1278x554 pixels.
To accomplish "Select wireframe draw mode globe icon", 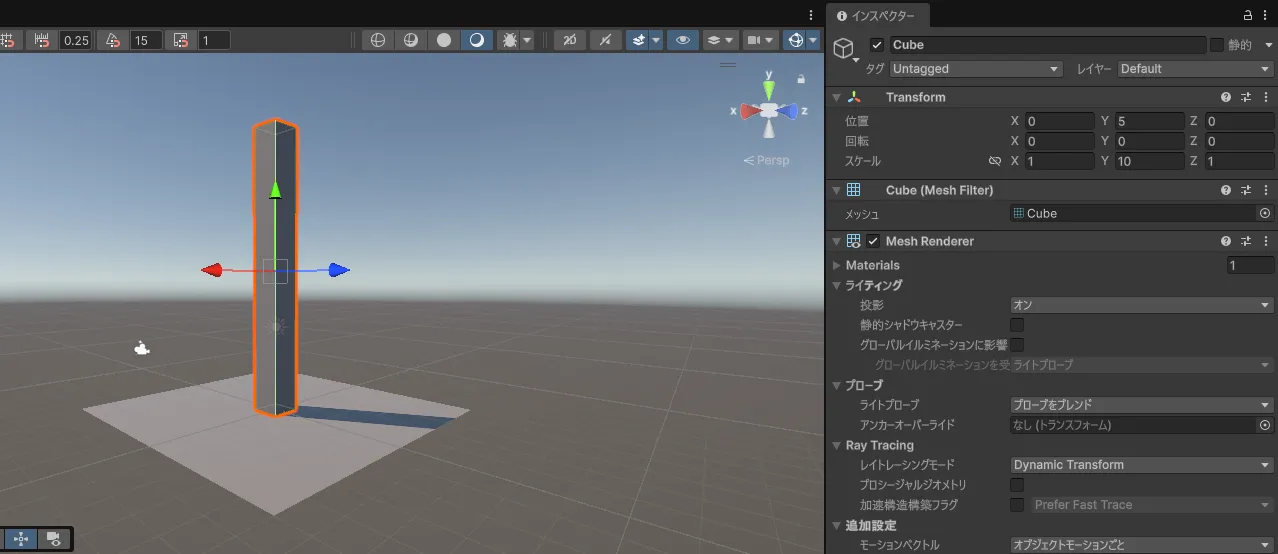I will click(x=378, y=40).
